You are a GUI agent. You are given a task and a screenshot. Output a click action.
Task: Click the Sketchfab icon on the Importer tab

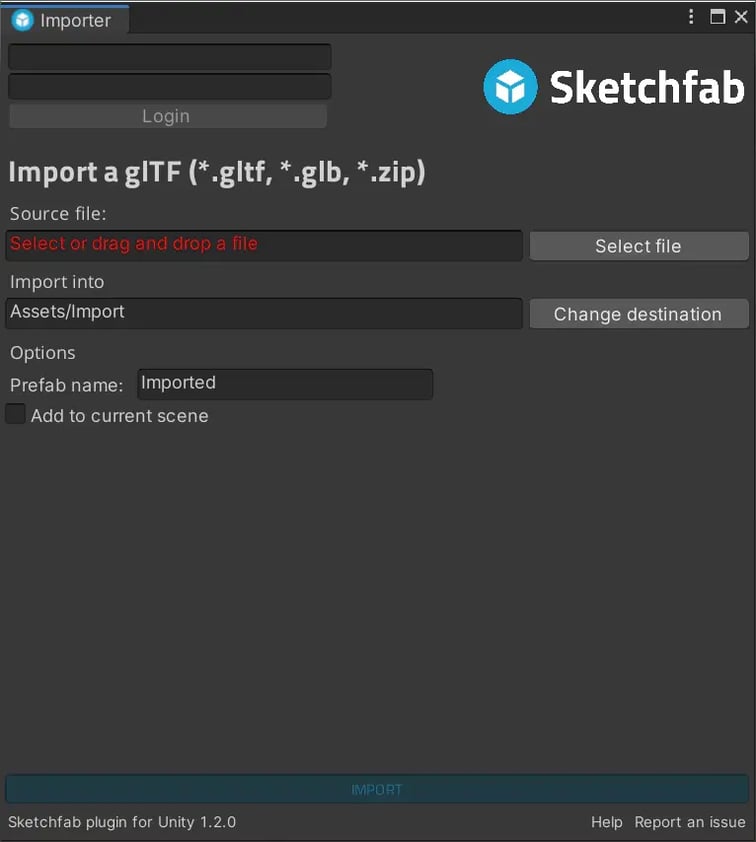point(21,19)
